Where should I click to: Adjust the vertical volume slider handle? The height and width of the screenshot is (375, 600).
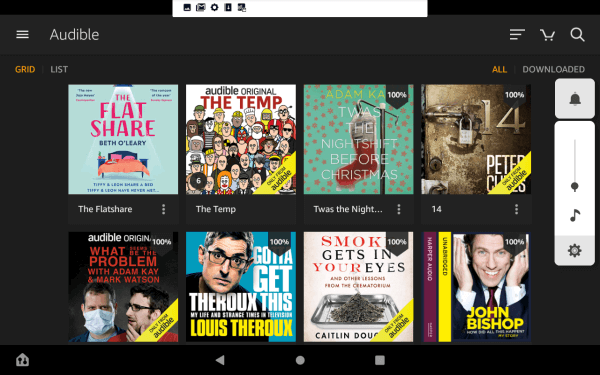(x=574, y=186)
